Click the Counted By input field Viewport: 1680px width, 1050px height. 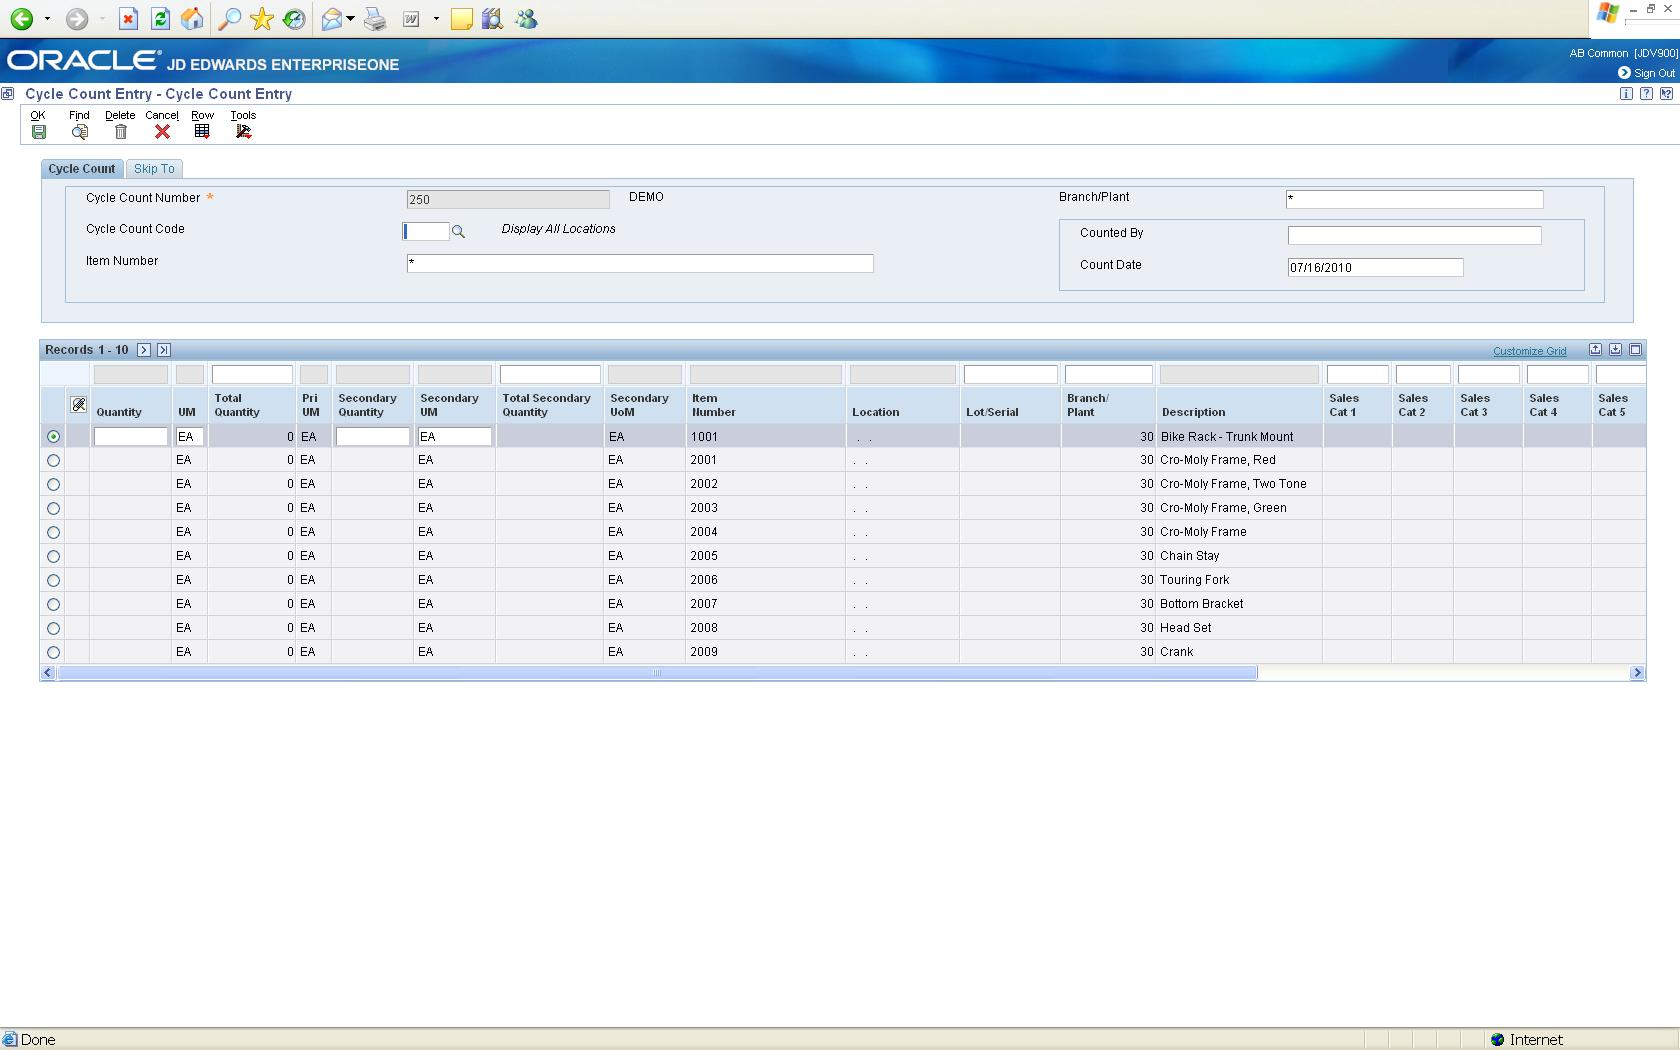pyautogui.click(x=1414, y=236)
